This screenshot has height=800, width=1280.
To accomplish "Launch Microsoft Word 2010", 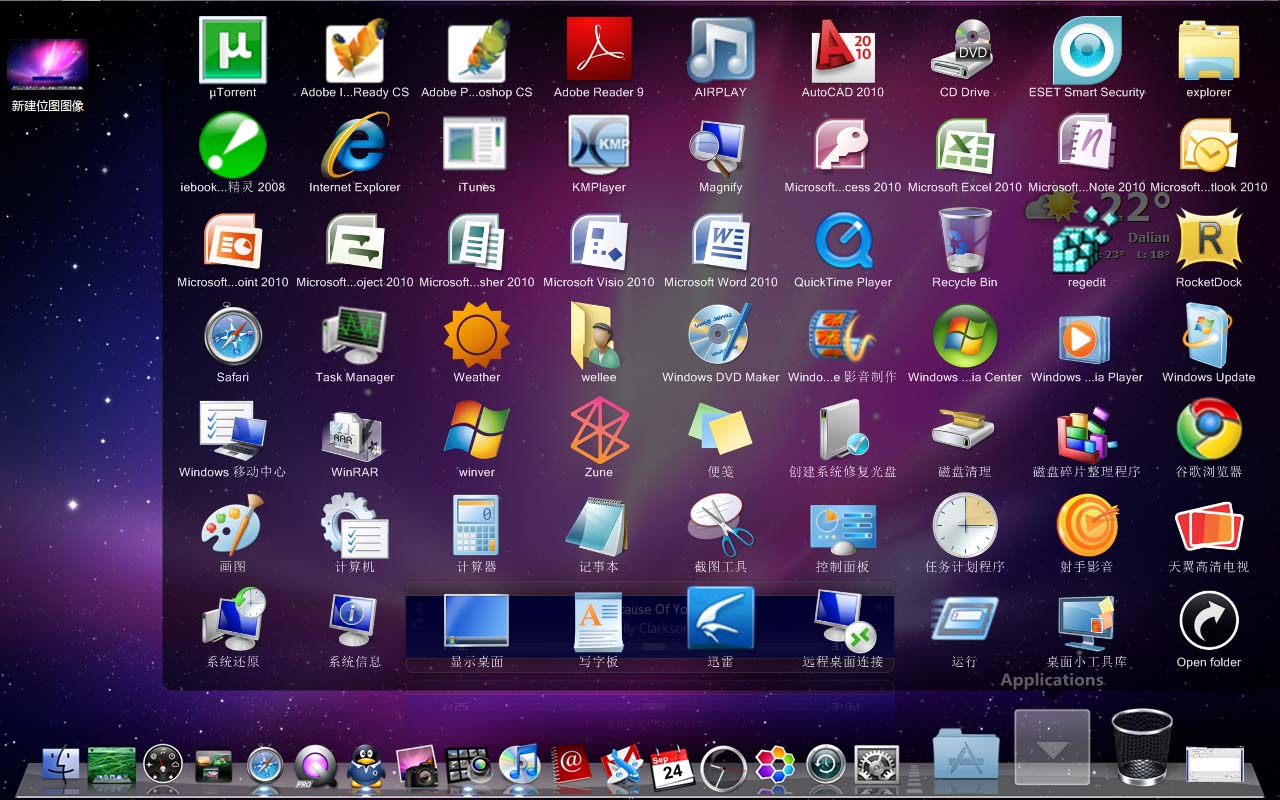I will click(721, 240).
